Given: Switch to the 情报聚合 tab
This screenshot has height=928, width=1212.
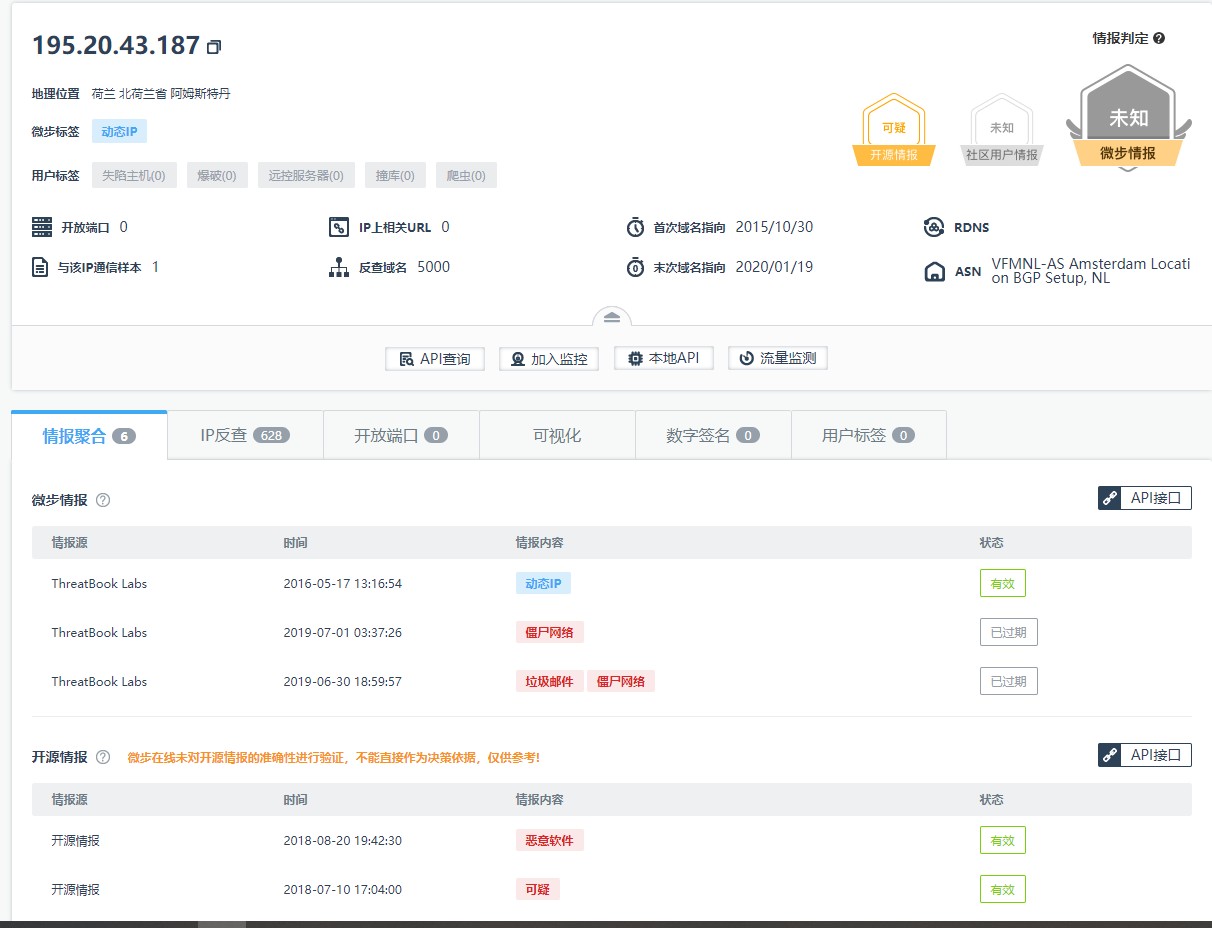Looking at the screenshot, I should pos(89,436).
